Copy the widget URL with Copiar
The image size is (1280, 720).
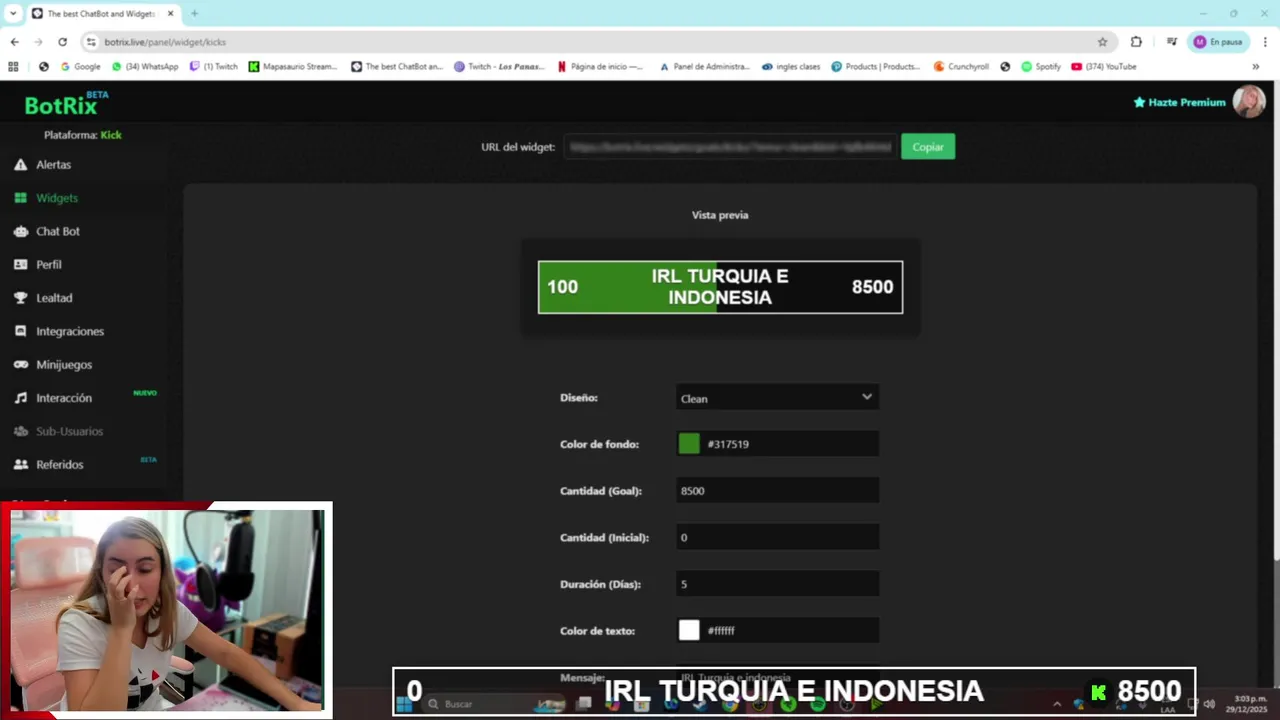927,147
